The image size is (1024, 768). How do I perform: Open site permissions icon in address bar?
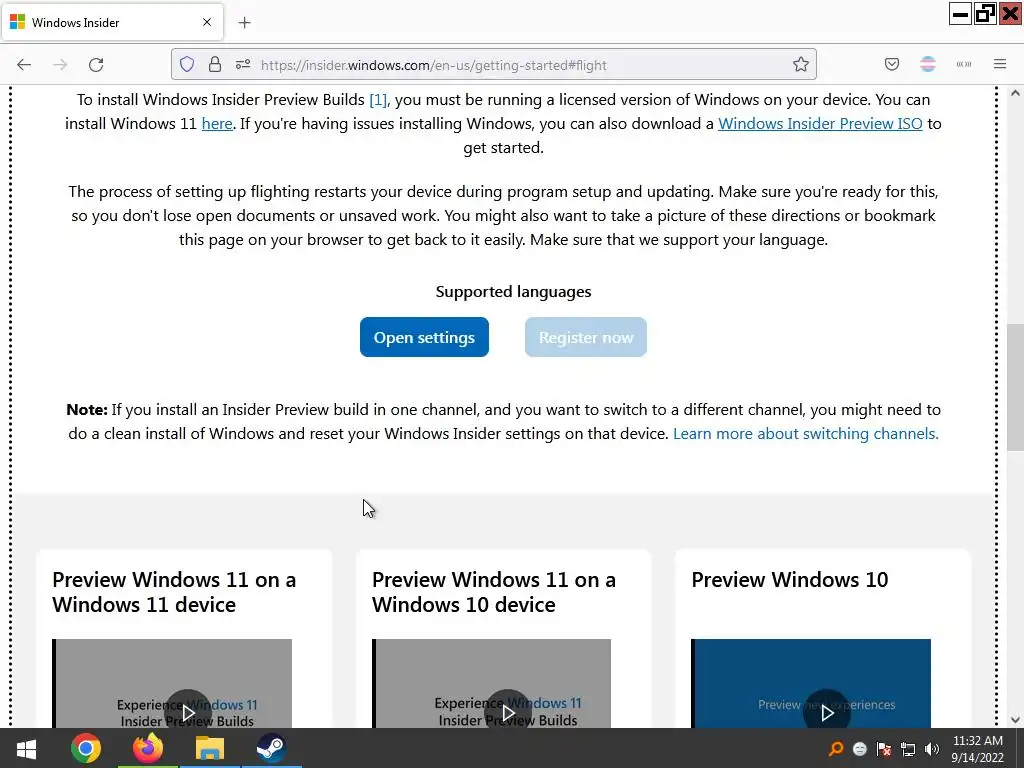point(243,65)
